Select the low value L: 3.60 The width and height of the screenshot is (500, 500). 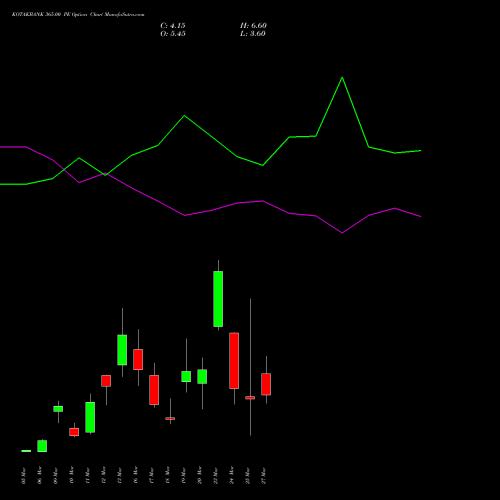253,34
